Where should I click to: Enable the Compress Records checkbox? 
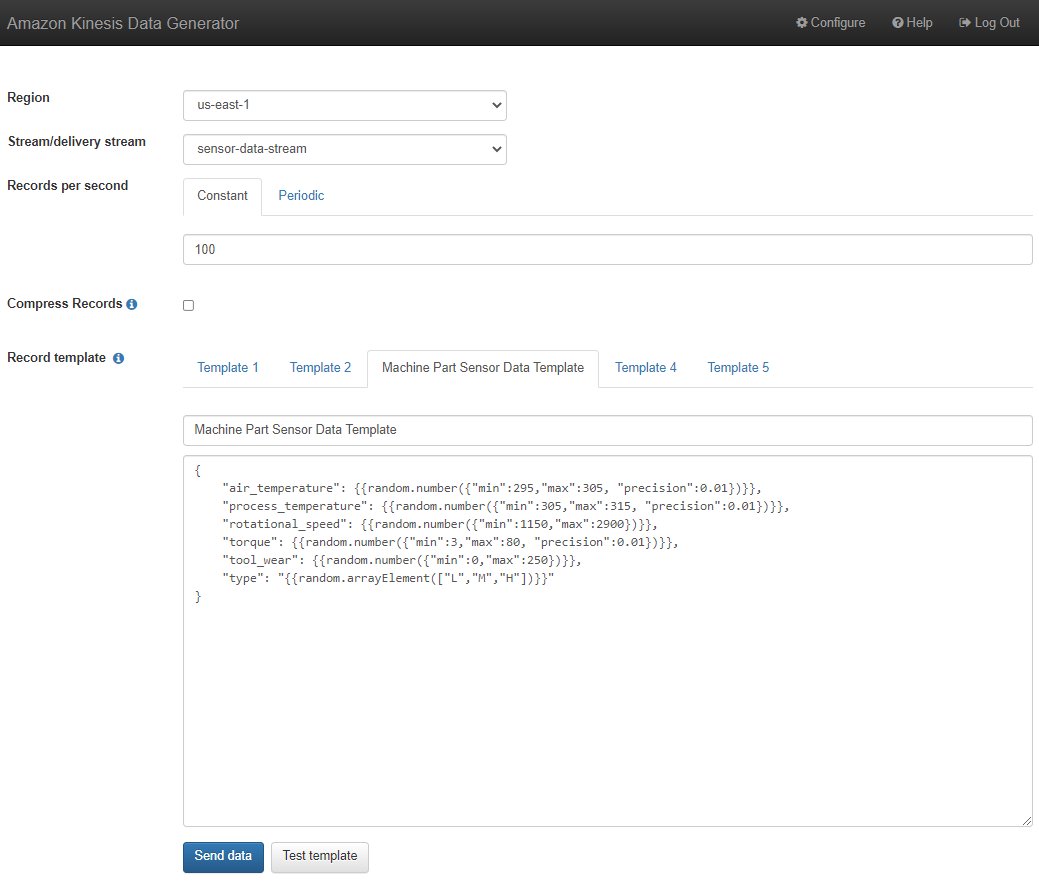click(x=189, y=305)
